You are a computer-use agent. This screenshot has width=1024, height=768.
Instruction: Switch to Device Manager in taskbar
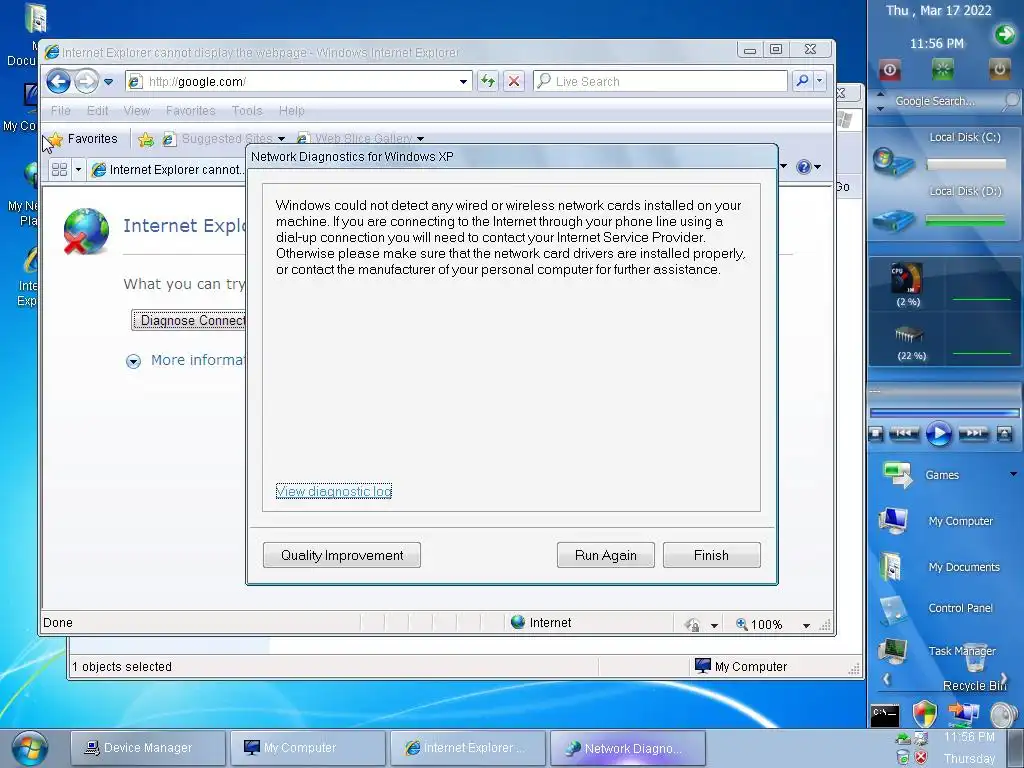click(148, 748)
